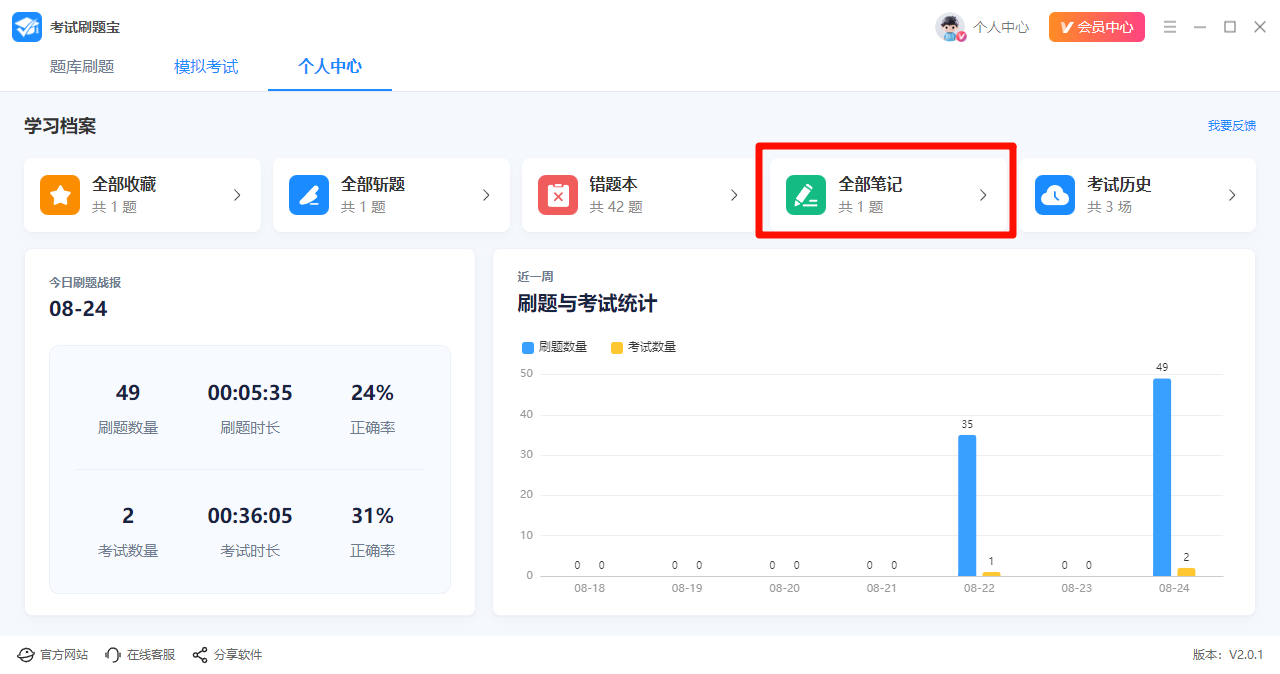Expand 考试历史 via its chevron arrow
Viewport: 1280px width, 674px height.
click(1232, 195)
